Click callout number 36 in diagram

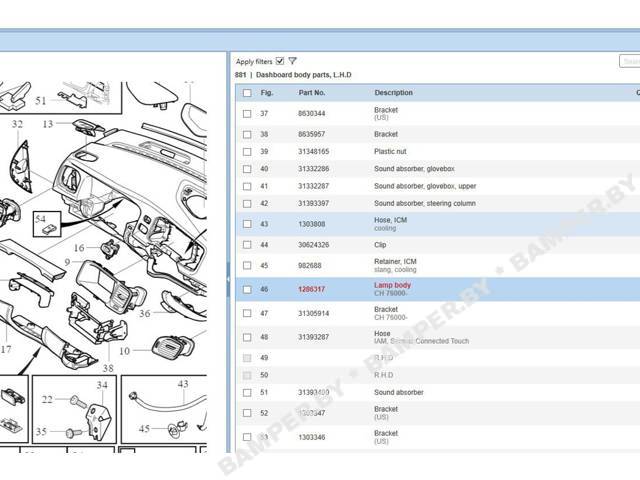pyautogui.click(x=144, y=313)
